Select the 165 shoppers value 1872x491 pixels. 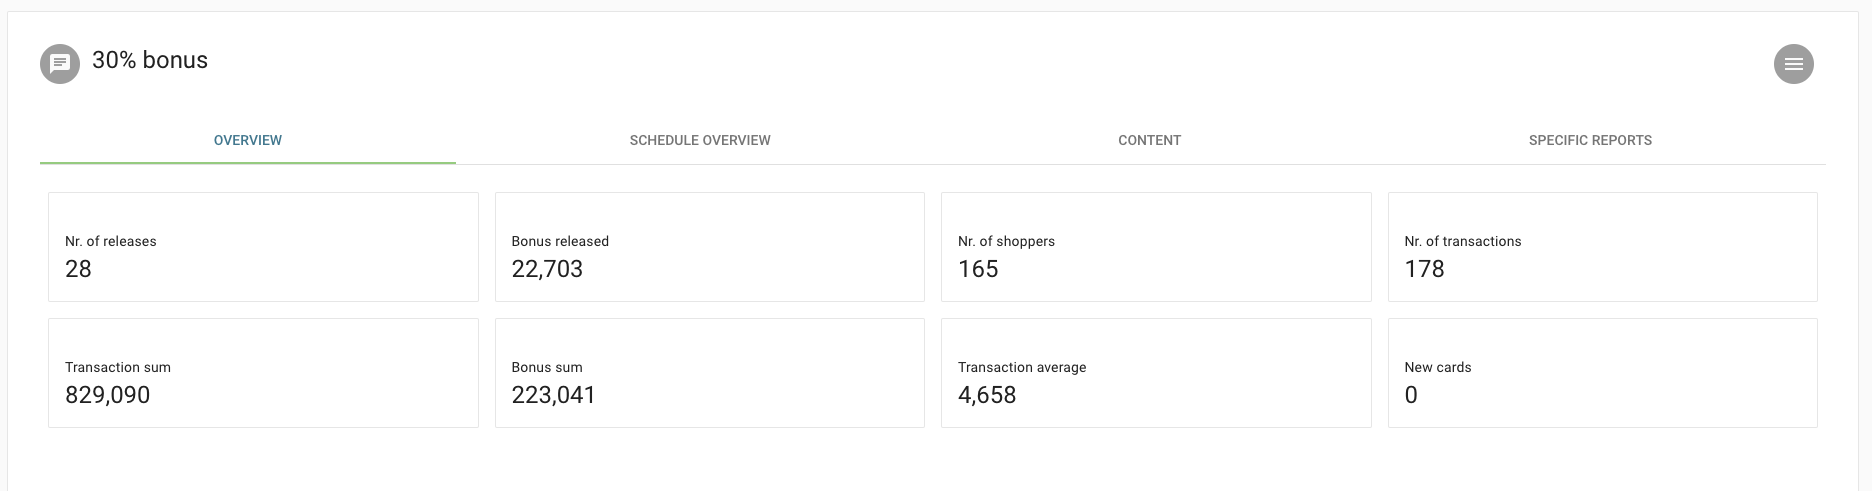[x=978, y=269]
